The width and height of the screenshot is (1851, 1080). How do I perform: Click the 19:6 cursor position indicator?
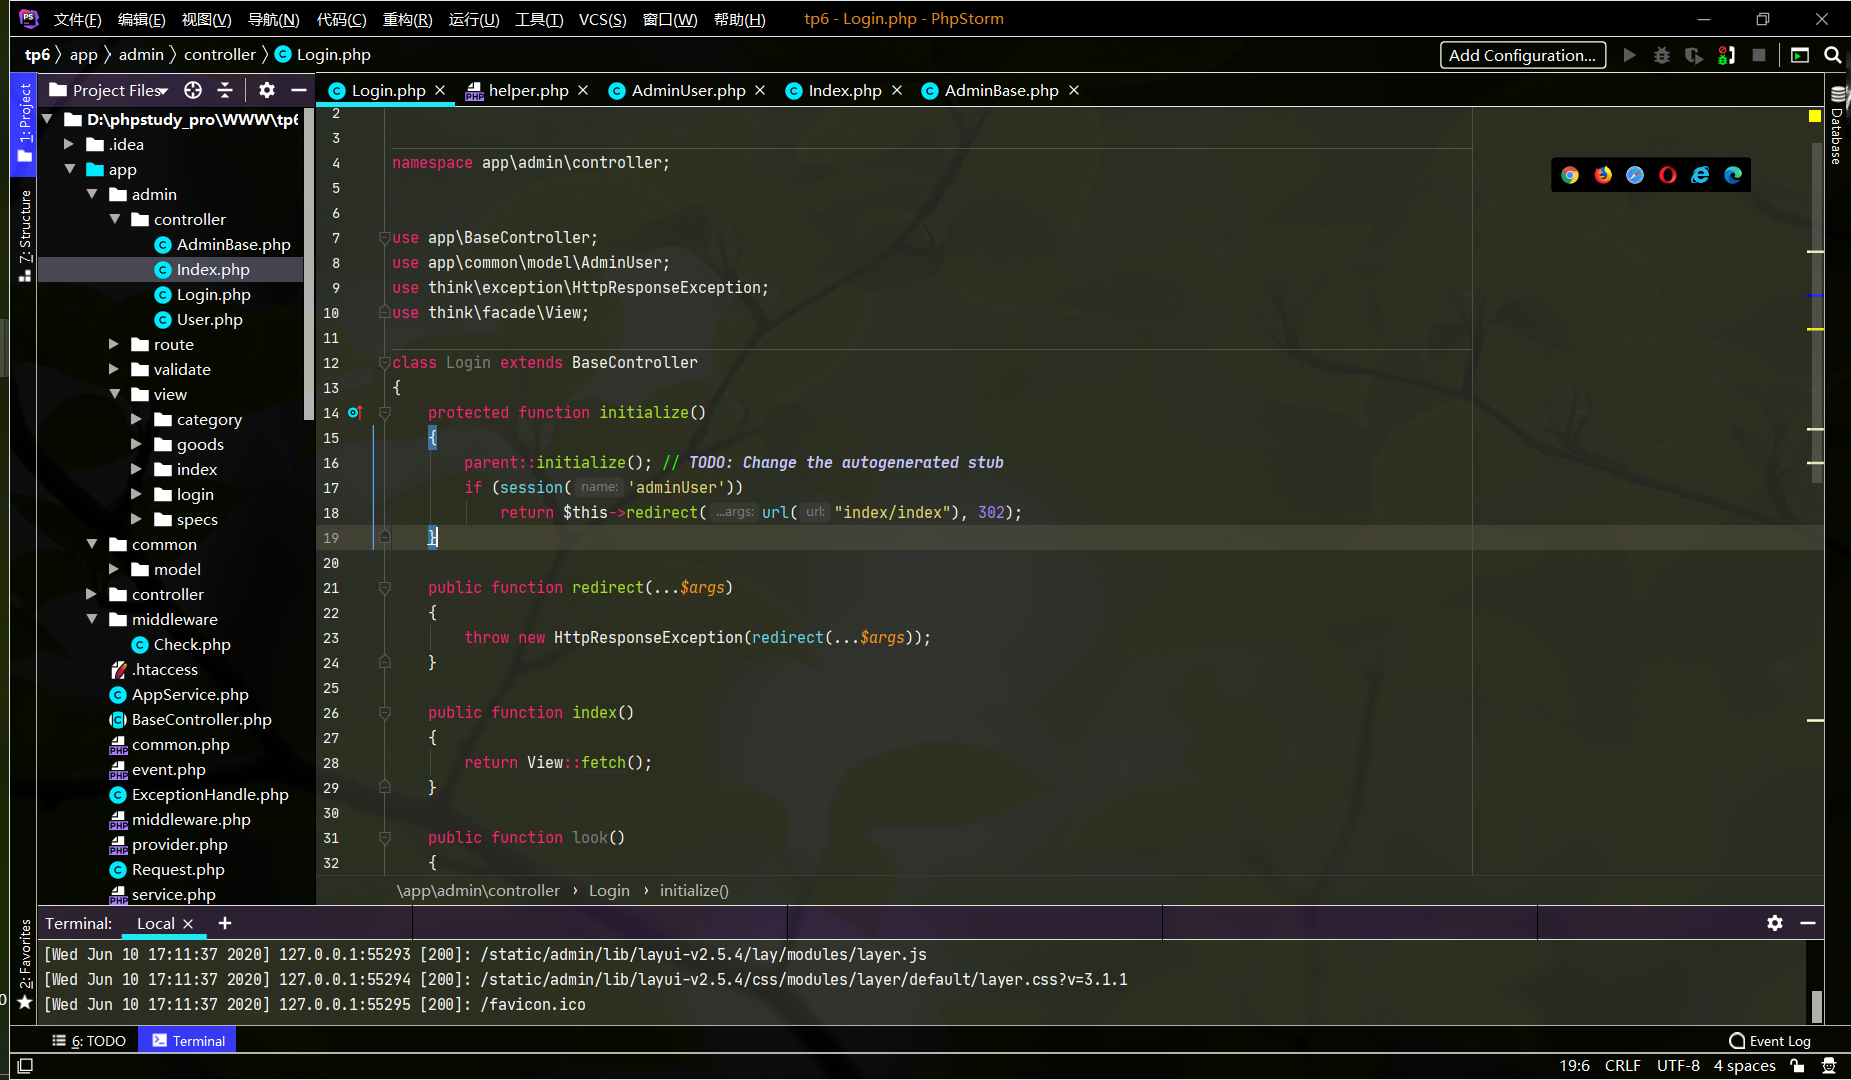click(x=1575, y=1066)
